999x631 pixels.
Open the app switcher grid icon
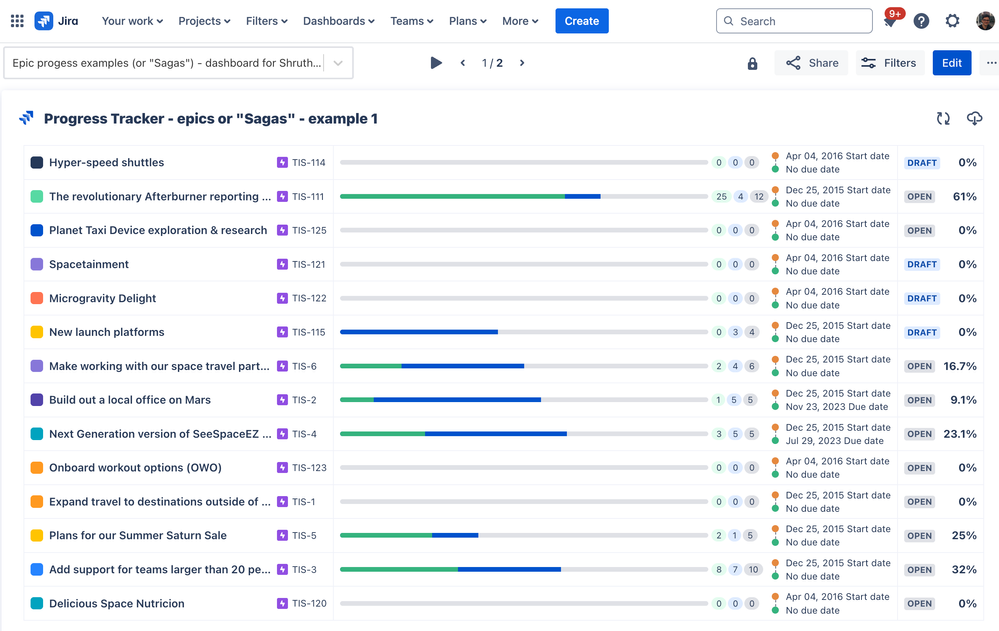click(x=17, y=21)
